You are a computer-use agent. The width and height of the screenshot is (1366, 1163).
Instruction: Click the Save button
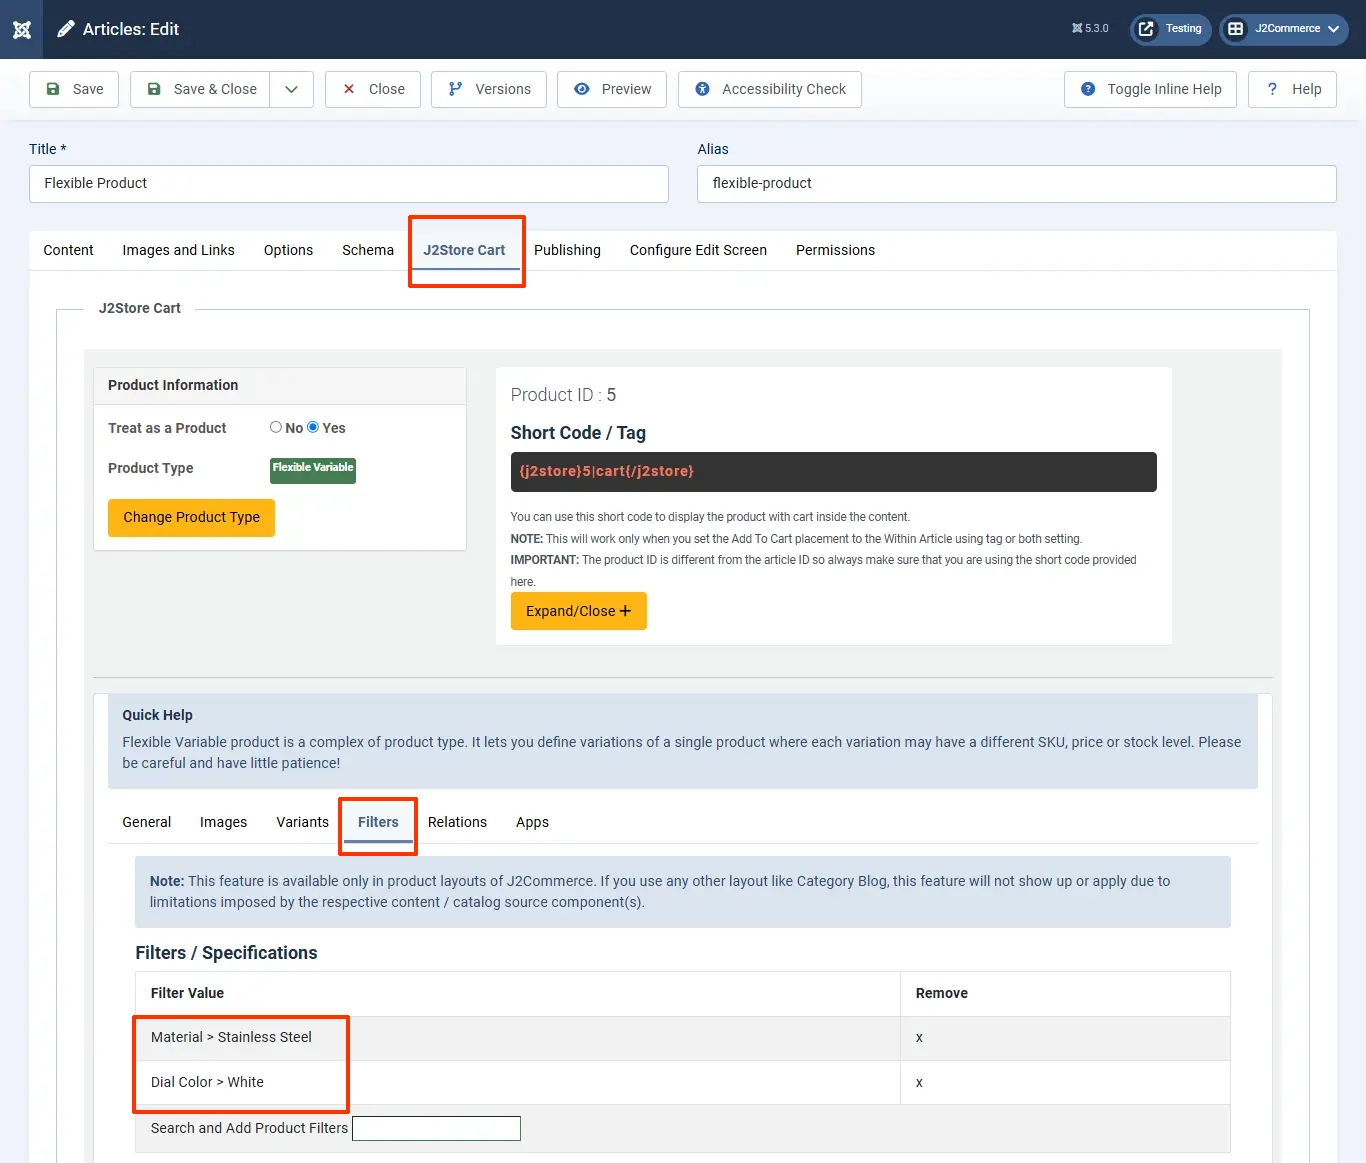[75, 89]
